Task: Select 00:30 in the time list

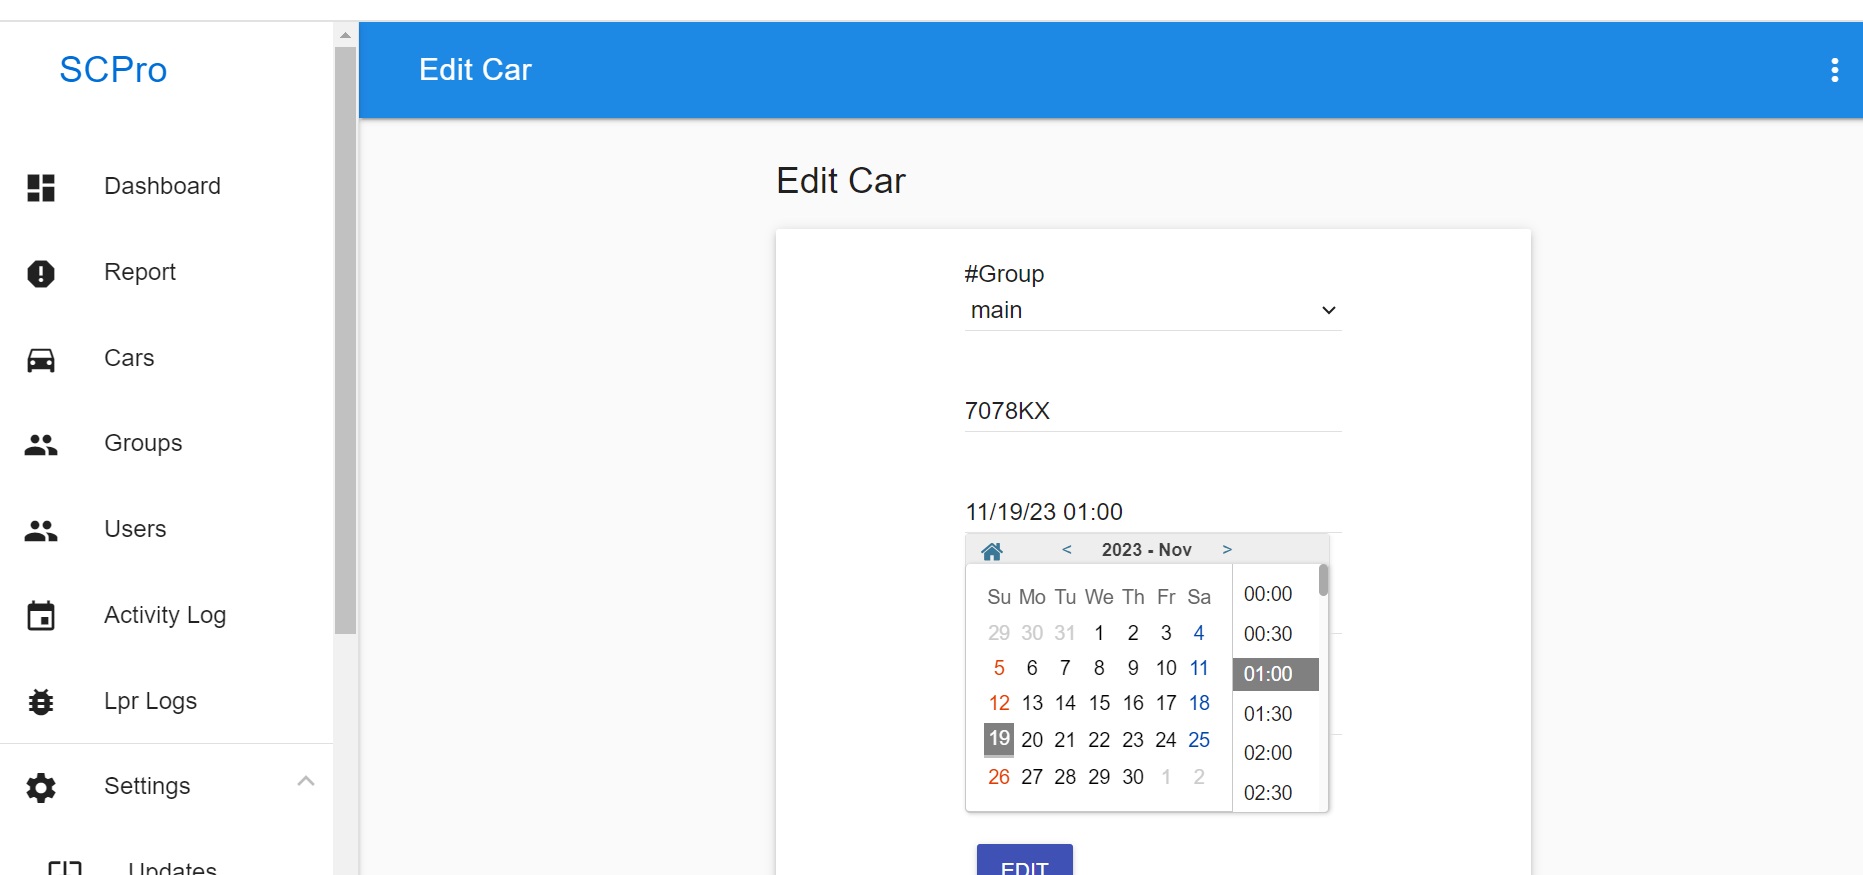Action: point(1268,634)
